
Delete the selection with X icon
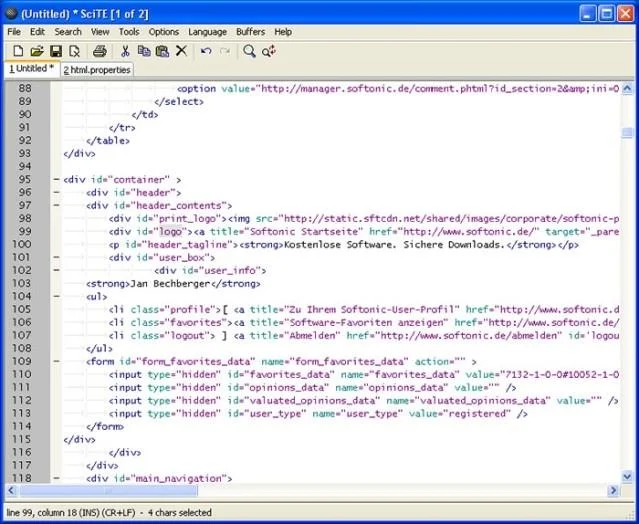click(x=181, y=51)
